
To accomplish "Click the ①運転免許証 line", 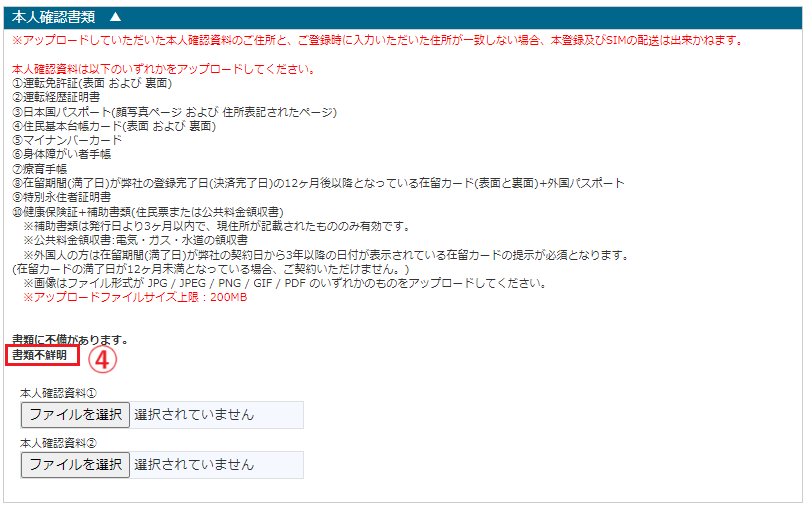I will coord(92,83).
